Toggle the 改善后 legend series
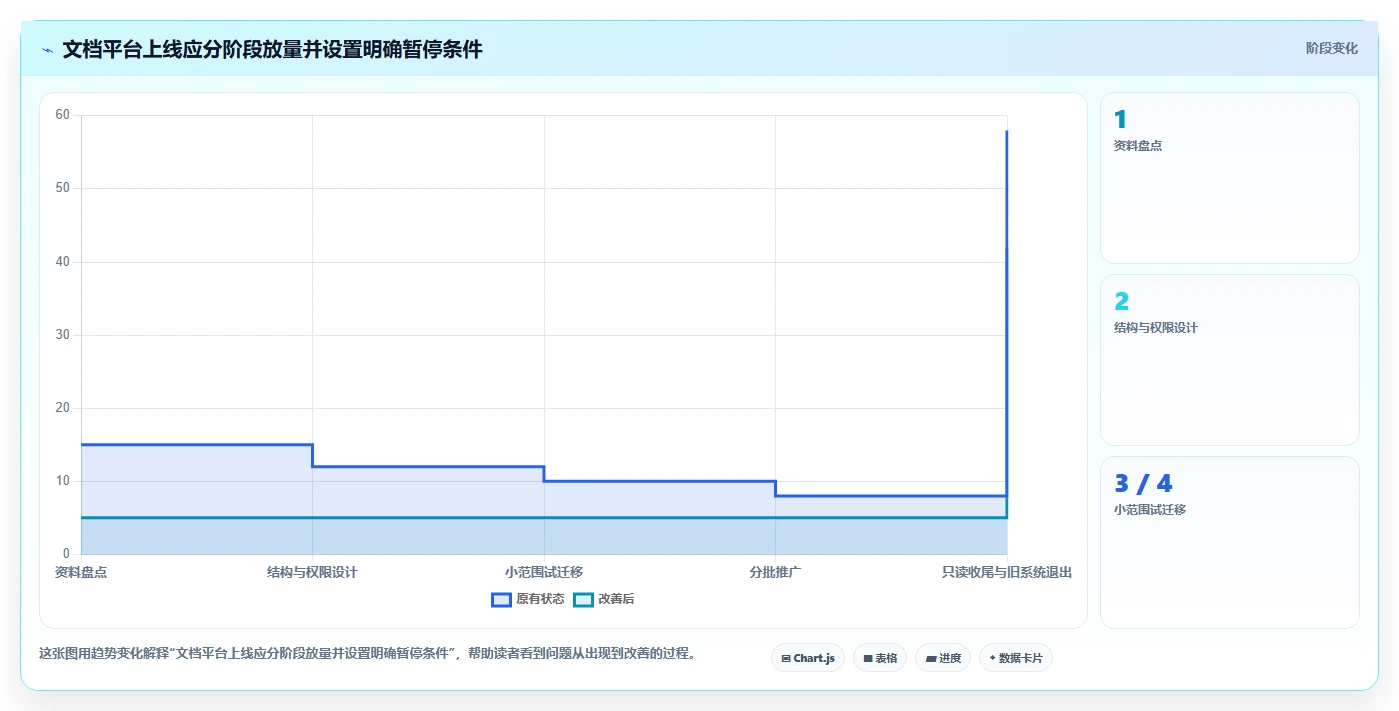The image size is (1399, 711). click(604, 599)
